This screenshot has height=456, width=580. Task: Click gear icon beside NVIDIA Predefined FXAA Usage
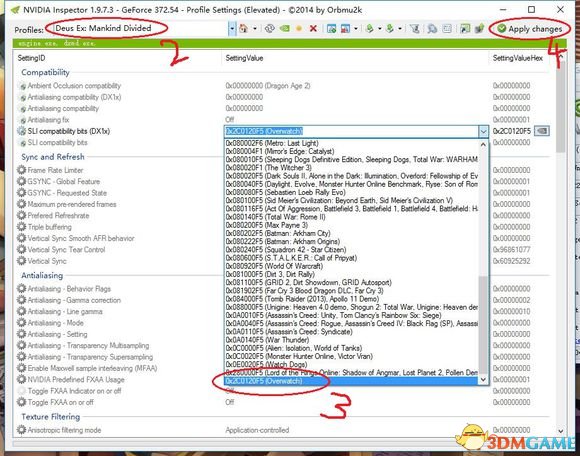[x=21, y=379]
